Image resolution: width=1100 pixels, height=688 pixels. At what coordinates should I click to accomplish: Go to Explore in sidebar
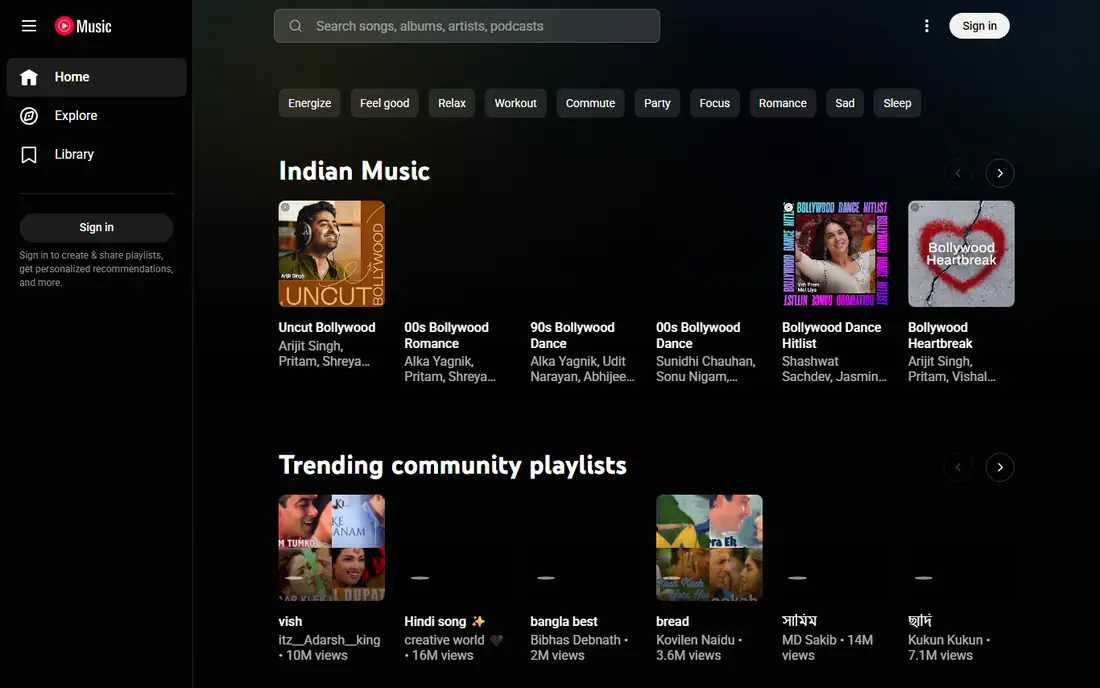(96, 116)
